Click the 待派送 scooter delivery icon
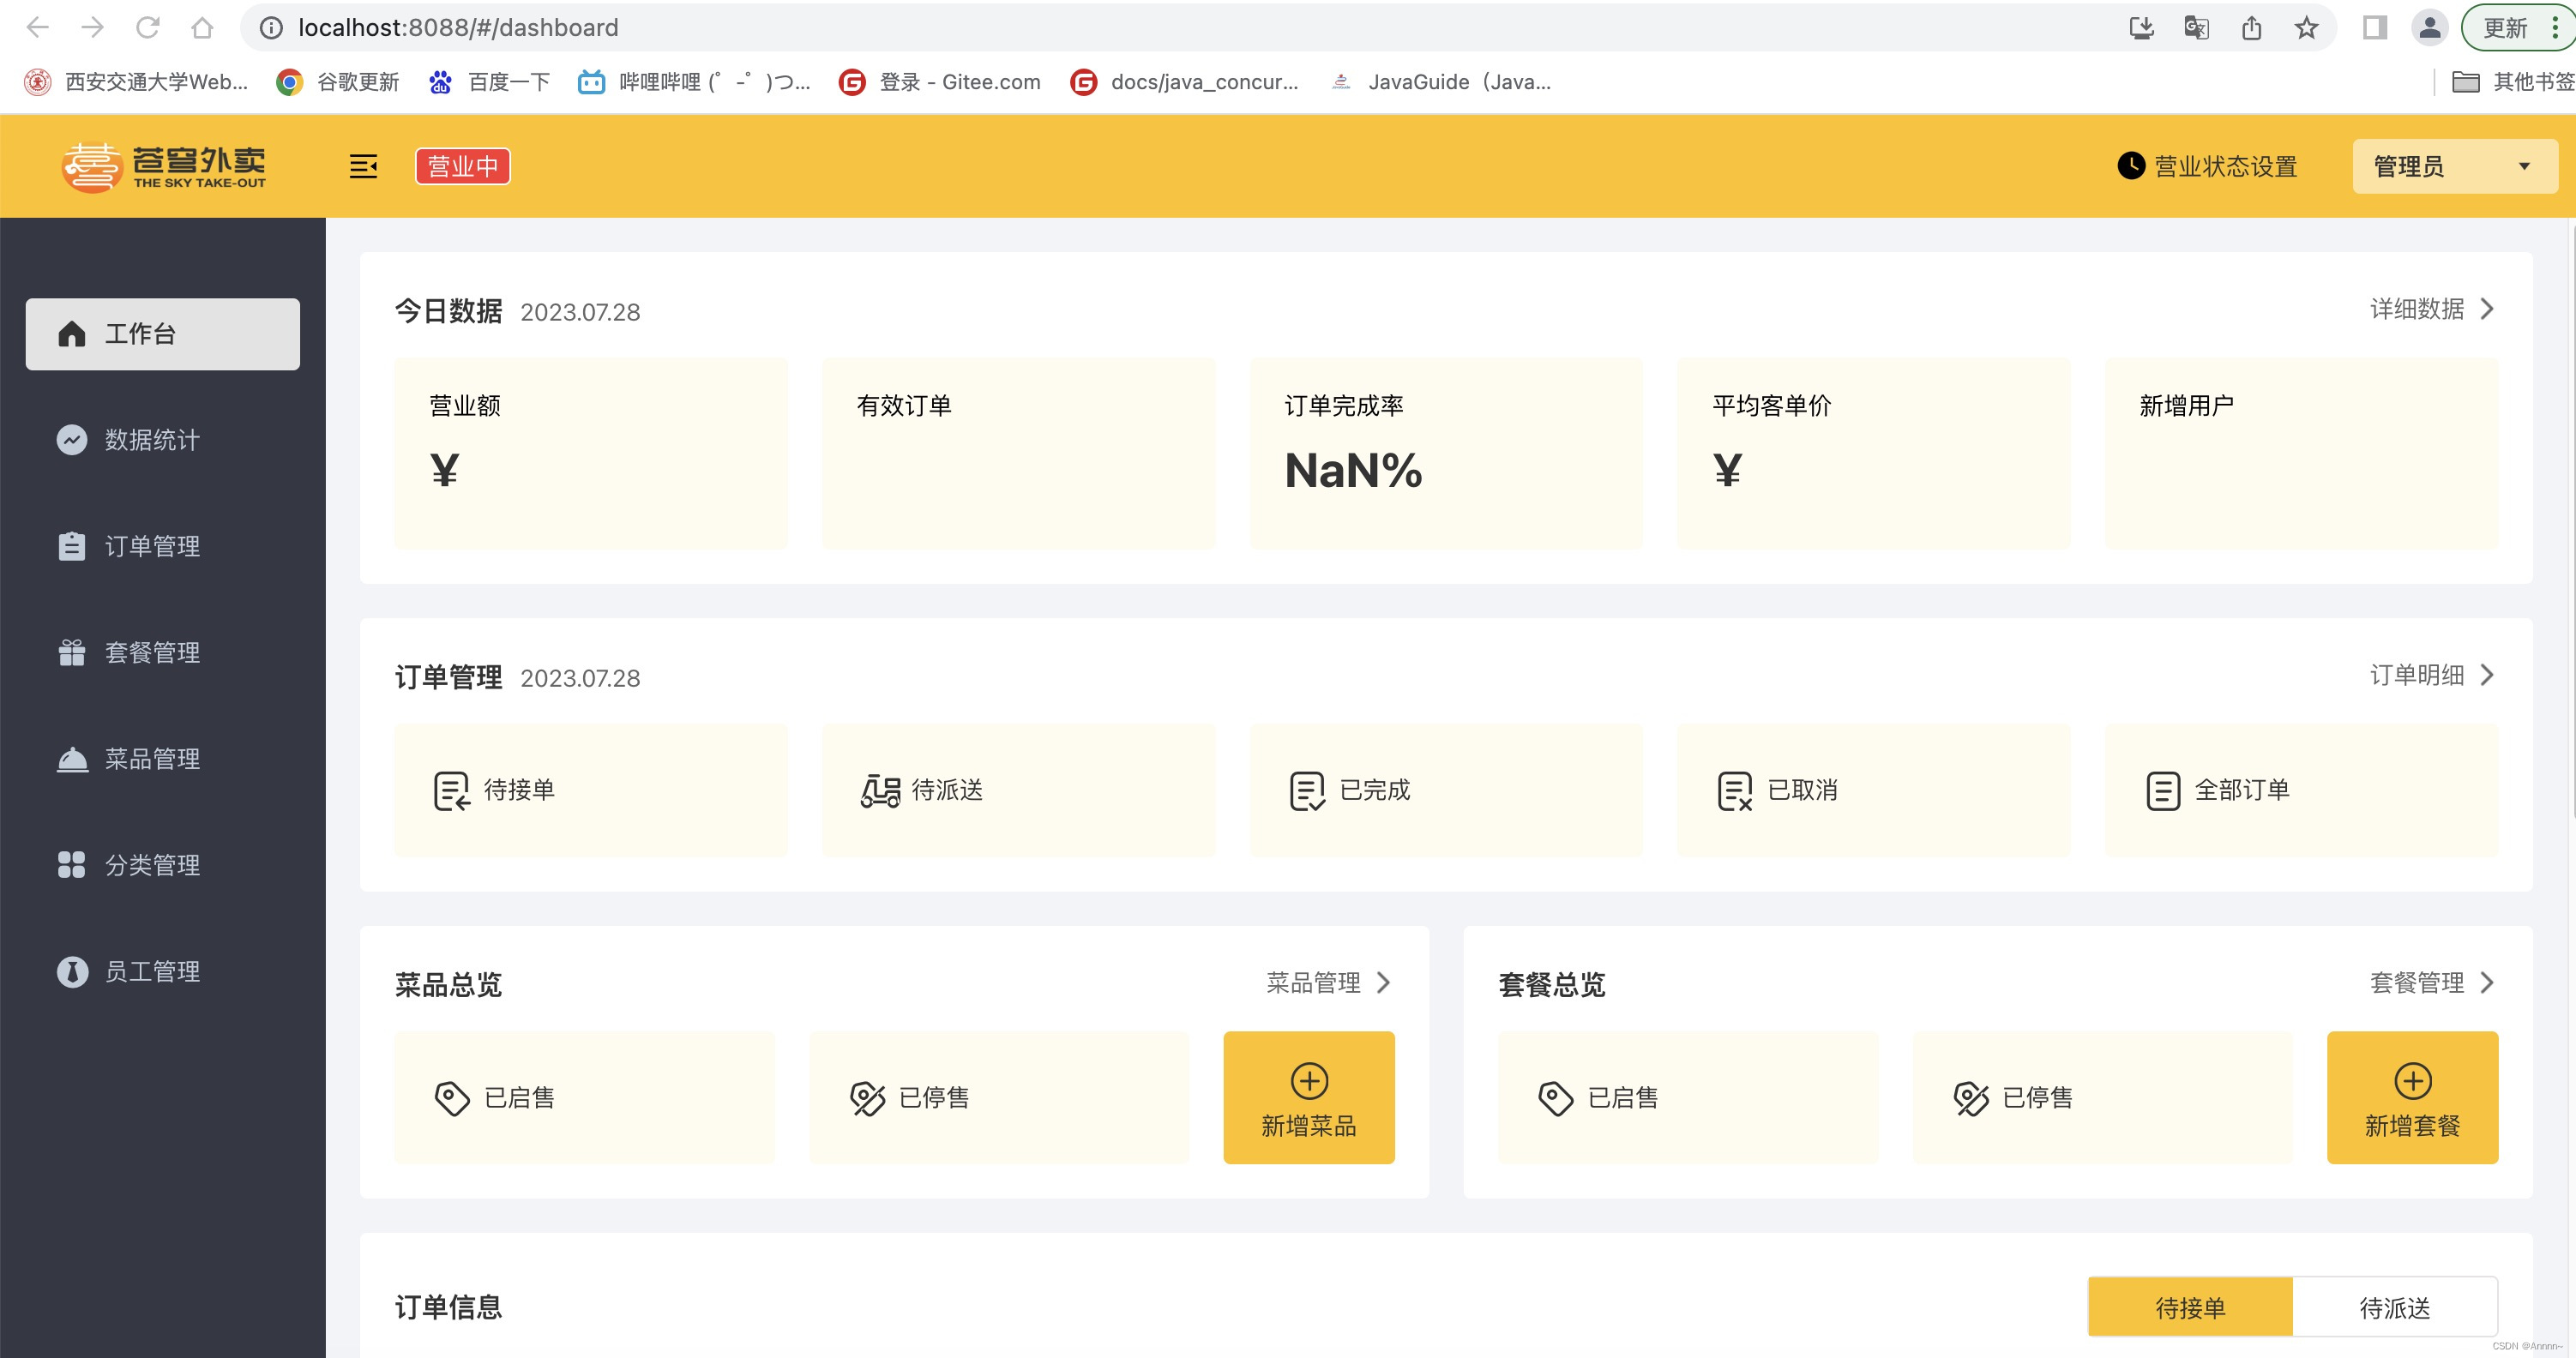The width and height of the screenshot is (2576, 1358). [x=881, y=791]
